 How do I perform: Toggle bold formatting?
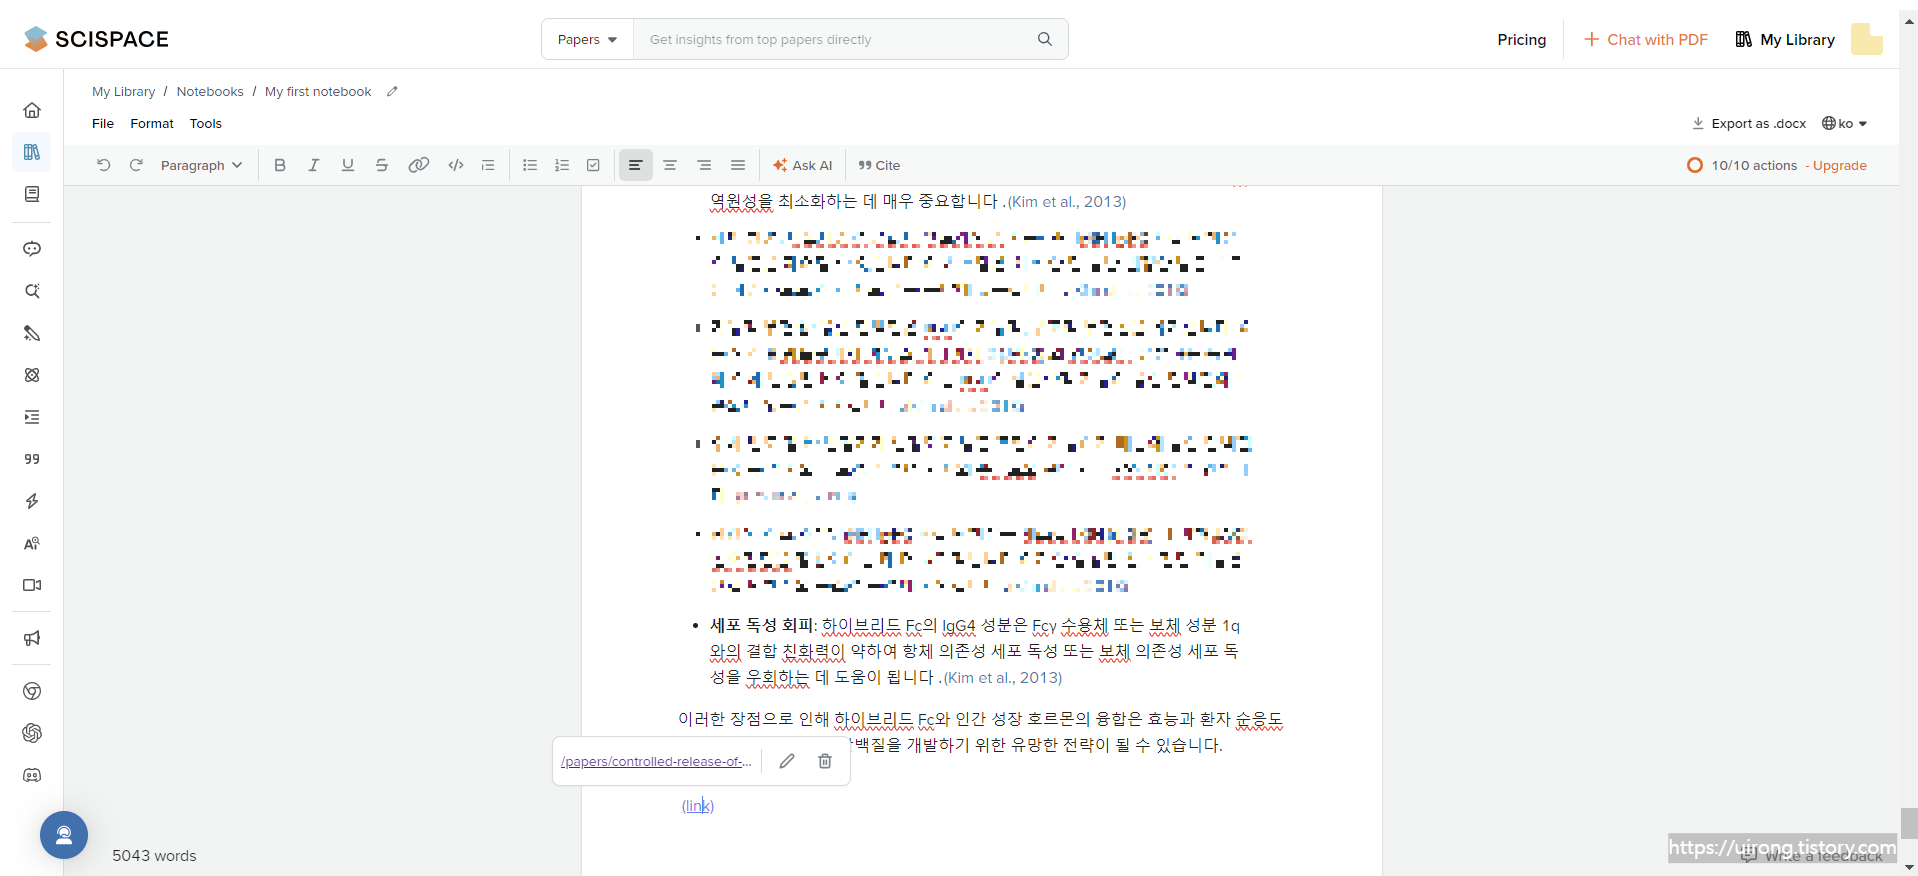(x=280, y=165)
